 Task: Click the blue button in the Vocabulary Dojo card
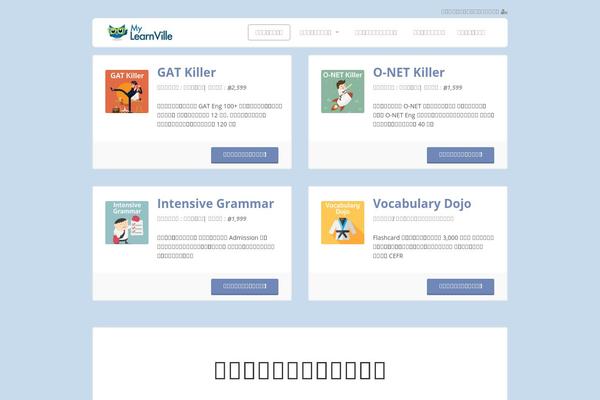click(x=460, y=287)
